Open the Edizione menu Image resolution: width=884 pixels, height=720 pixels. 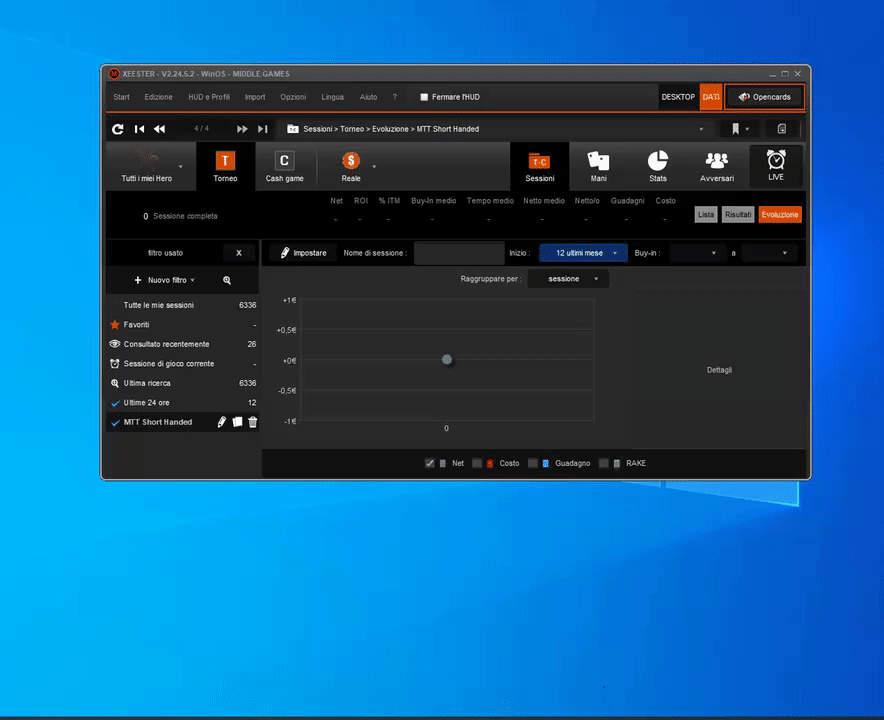tap(158, 97)
